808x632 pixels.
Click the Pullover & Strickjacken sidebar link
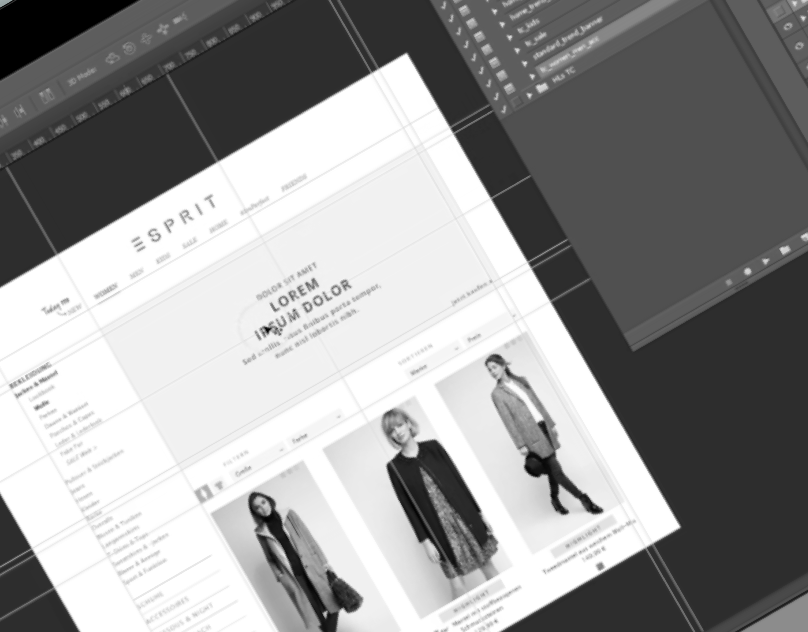coord(95,467)
